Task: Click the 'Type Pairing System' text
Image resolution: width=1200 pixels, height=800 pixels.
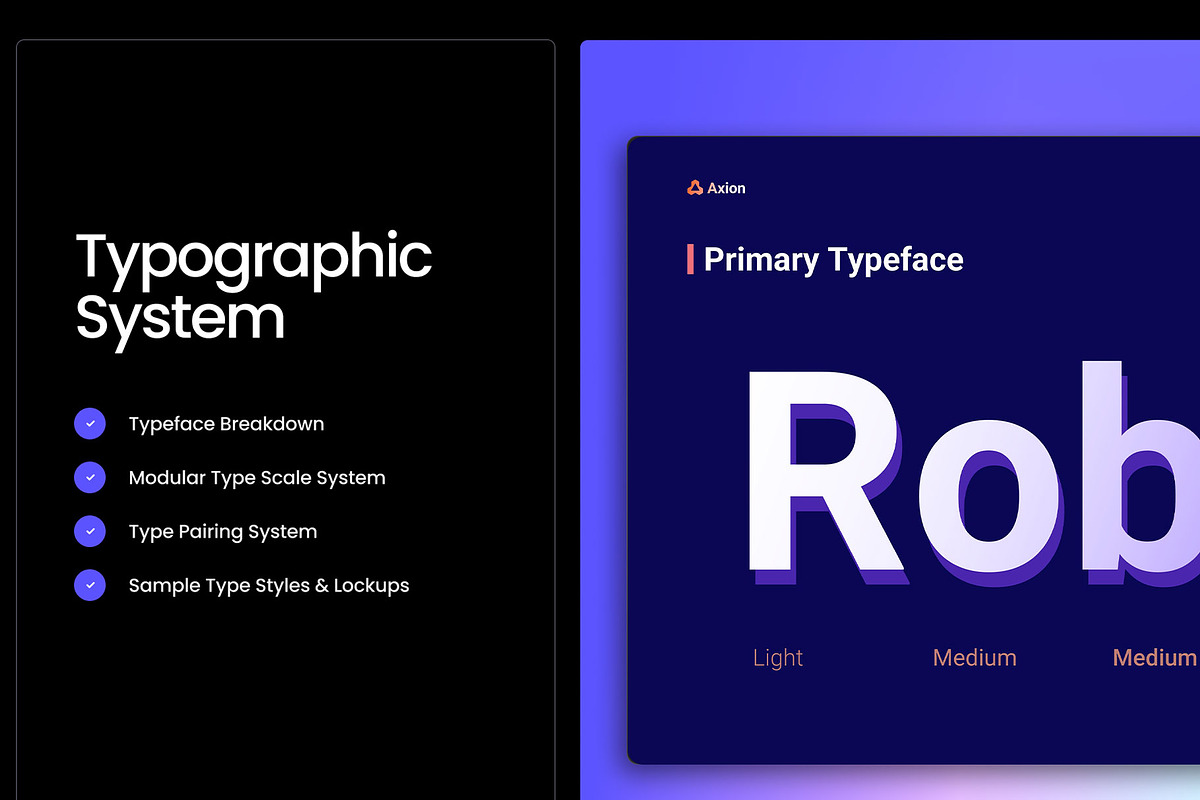Action: tap(223, 532)
